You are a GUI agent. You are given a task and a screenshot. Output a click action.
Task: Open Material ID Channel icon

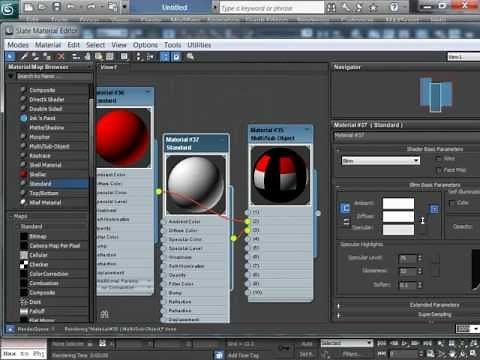(x=124, y=57)
